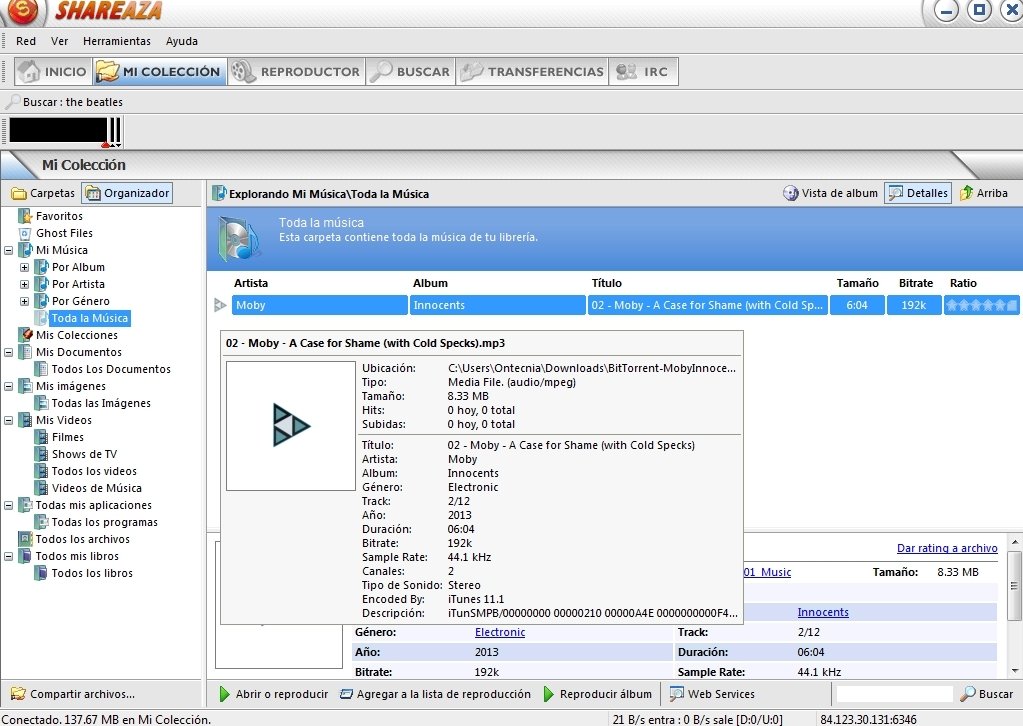Select the Favoritos folder icon

click(25, 216)
